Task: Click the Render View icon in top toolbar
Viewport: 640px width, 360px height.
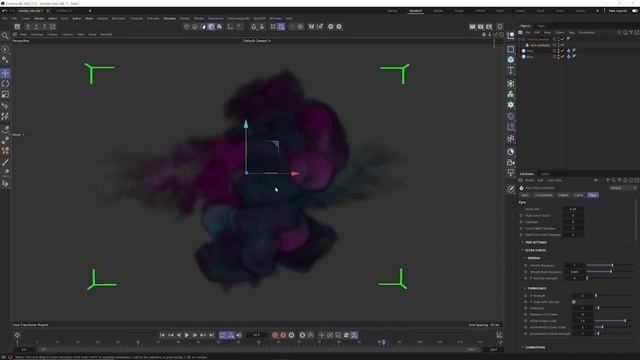Action: tap(472, 27)
